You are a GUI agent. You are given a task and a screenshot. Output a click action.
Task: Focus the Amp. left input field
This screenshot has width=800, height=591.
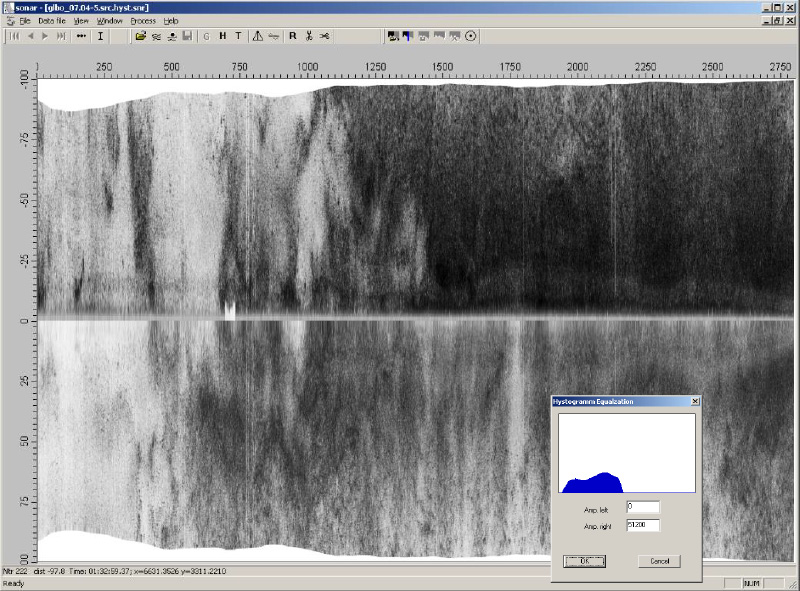(643, 507)
